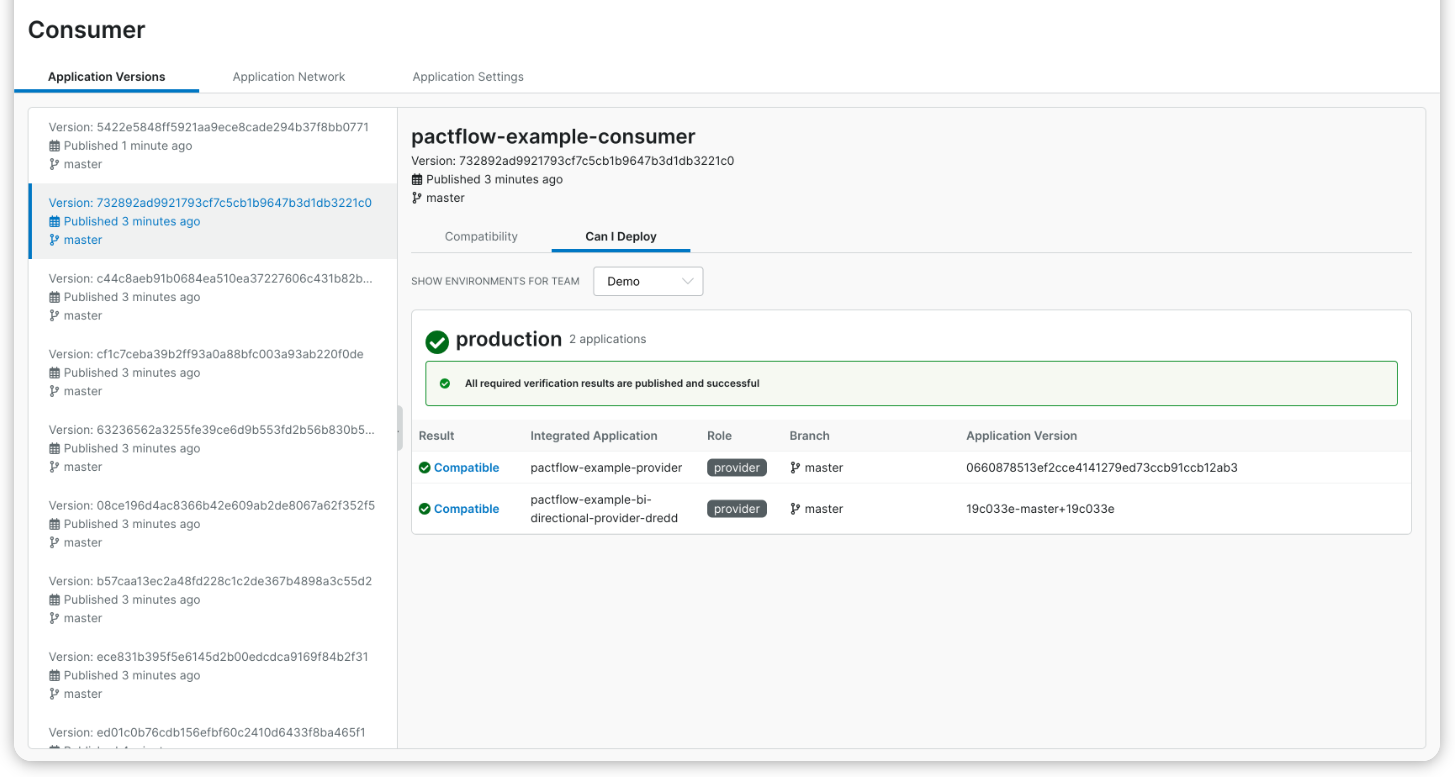The height and width of the screenshot is (777, 1455).
Task: Click the production environment title
Action: pyautogui.click(x=509, y=340)
